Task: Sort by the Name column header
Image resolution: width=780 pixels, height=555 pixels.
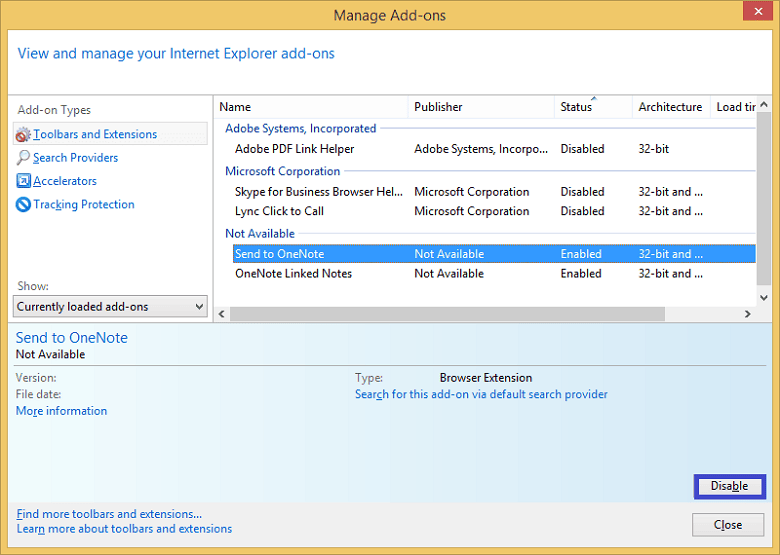Action: [311, 107]
